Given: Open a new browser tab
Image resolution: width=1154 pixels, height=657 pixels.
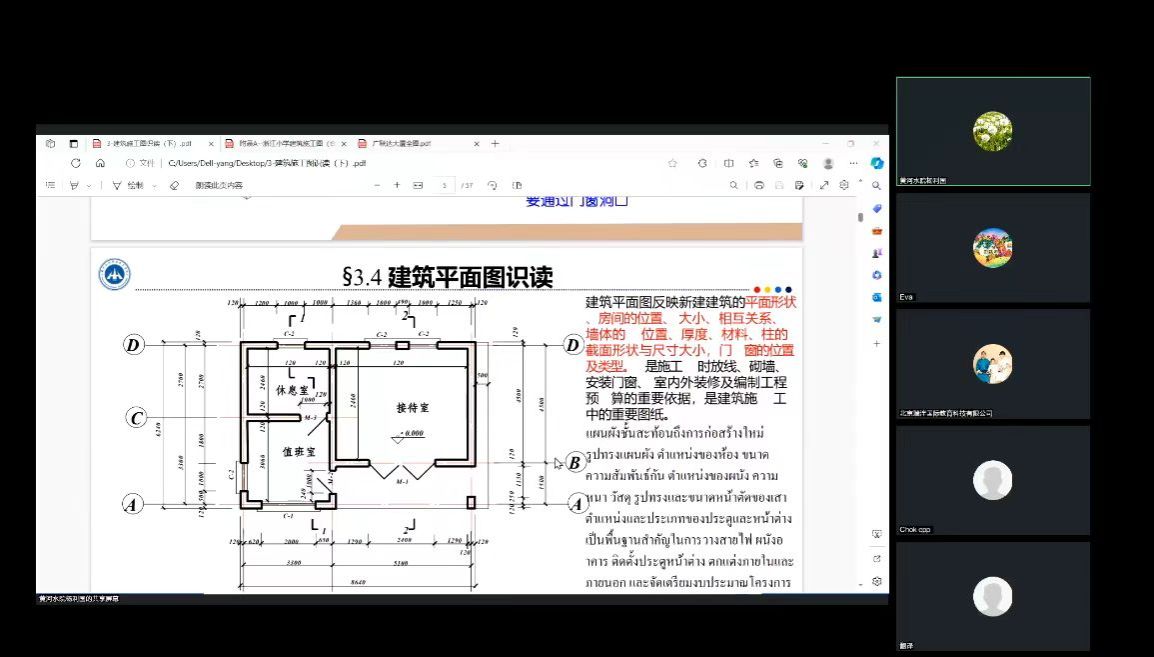Looking at the screenshot, I should [x=495, y=143].
